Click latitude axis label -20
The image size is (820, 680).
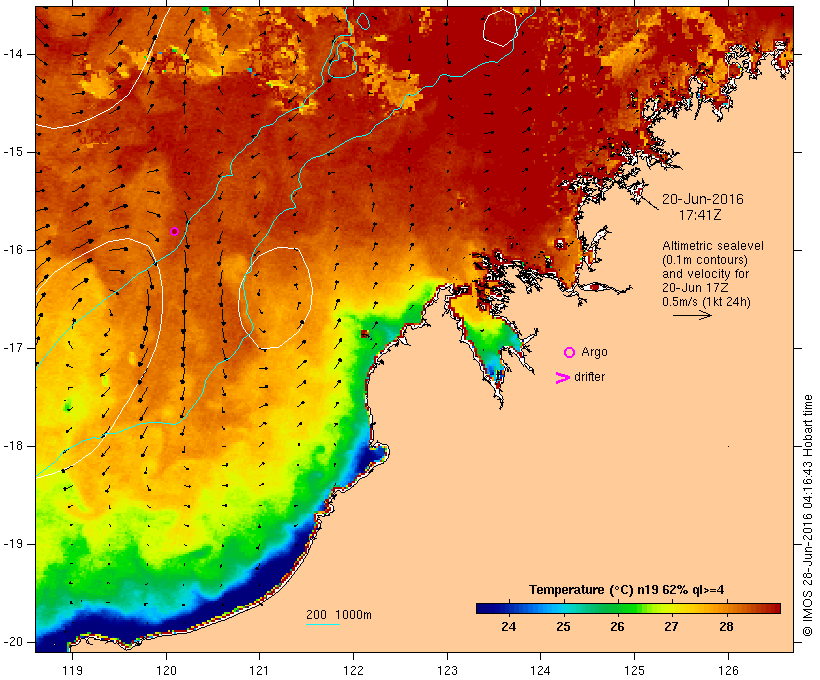click(13, 642)
